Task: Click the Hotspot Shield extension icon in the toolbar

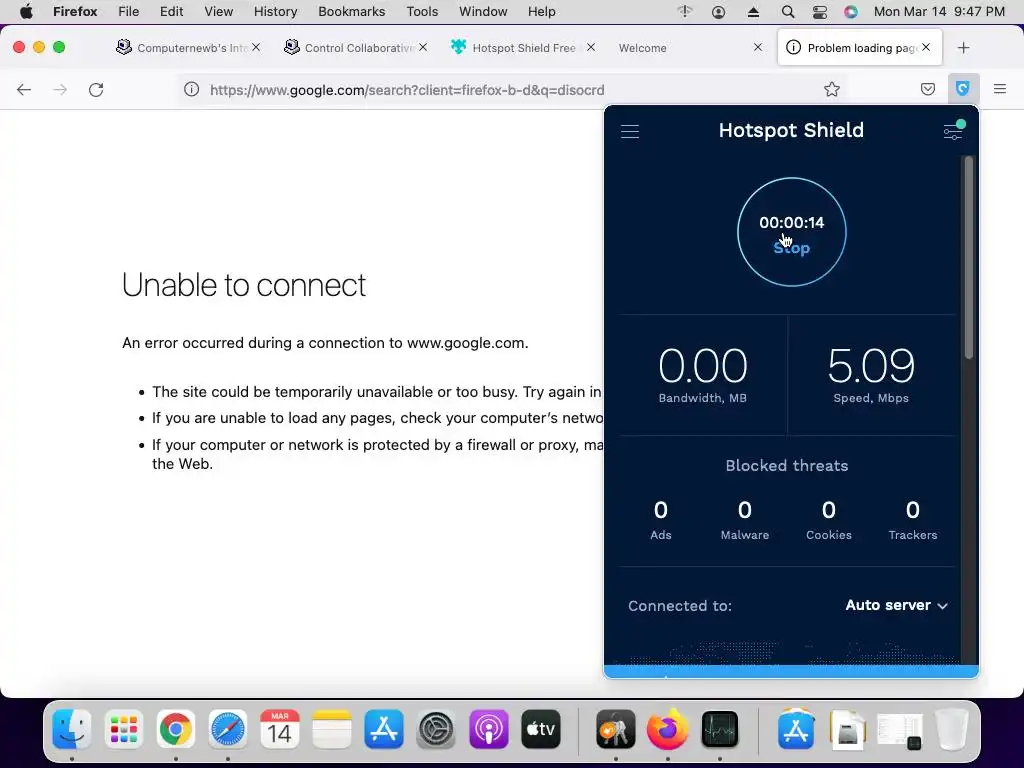Action: point(963,89)
